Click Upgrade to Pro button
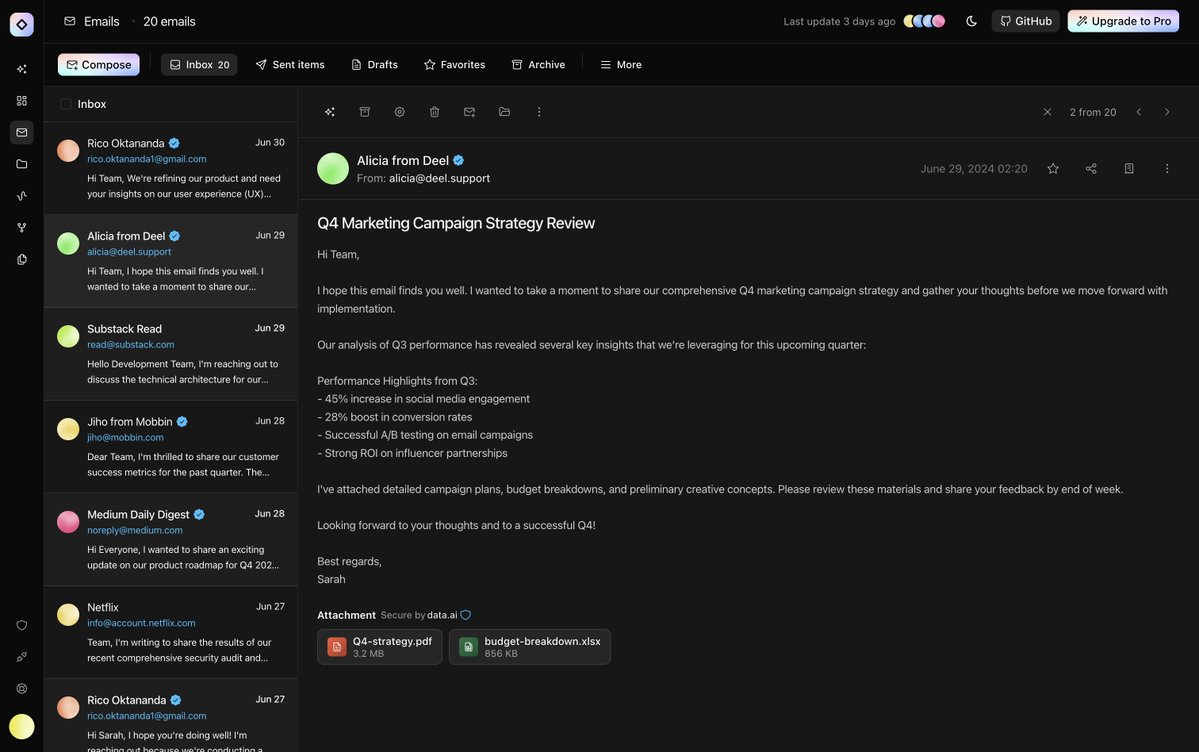Viewport: 1199px width, 752px height. 1123,21
